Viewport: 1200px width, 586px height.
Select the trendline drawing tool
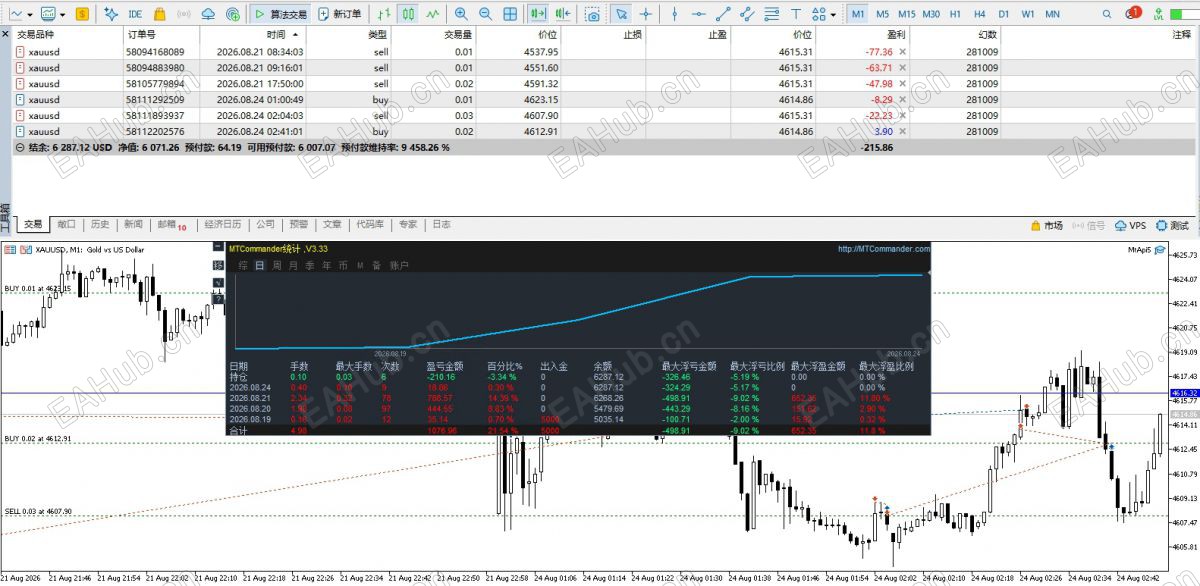click(x=723, y=15)
